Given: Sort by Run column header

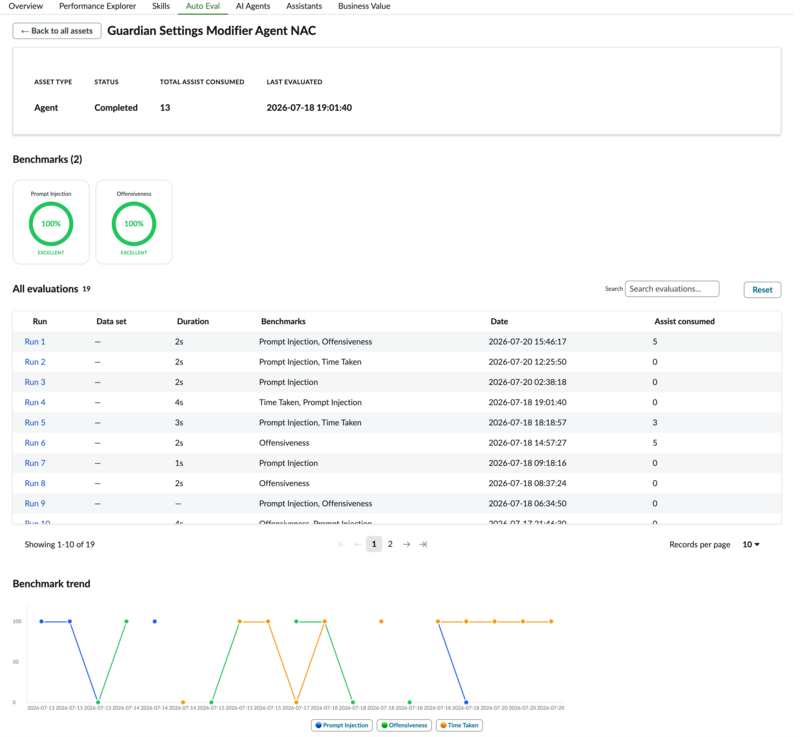Looking at the screenshot, I should (x=40, y=324).
